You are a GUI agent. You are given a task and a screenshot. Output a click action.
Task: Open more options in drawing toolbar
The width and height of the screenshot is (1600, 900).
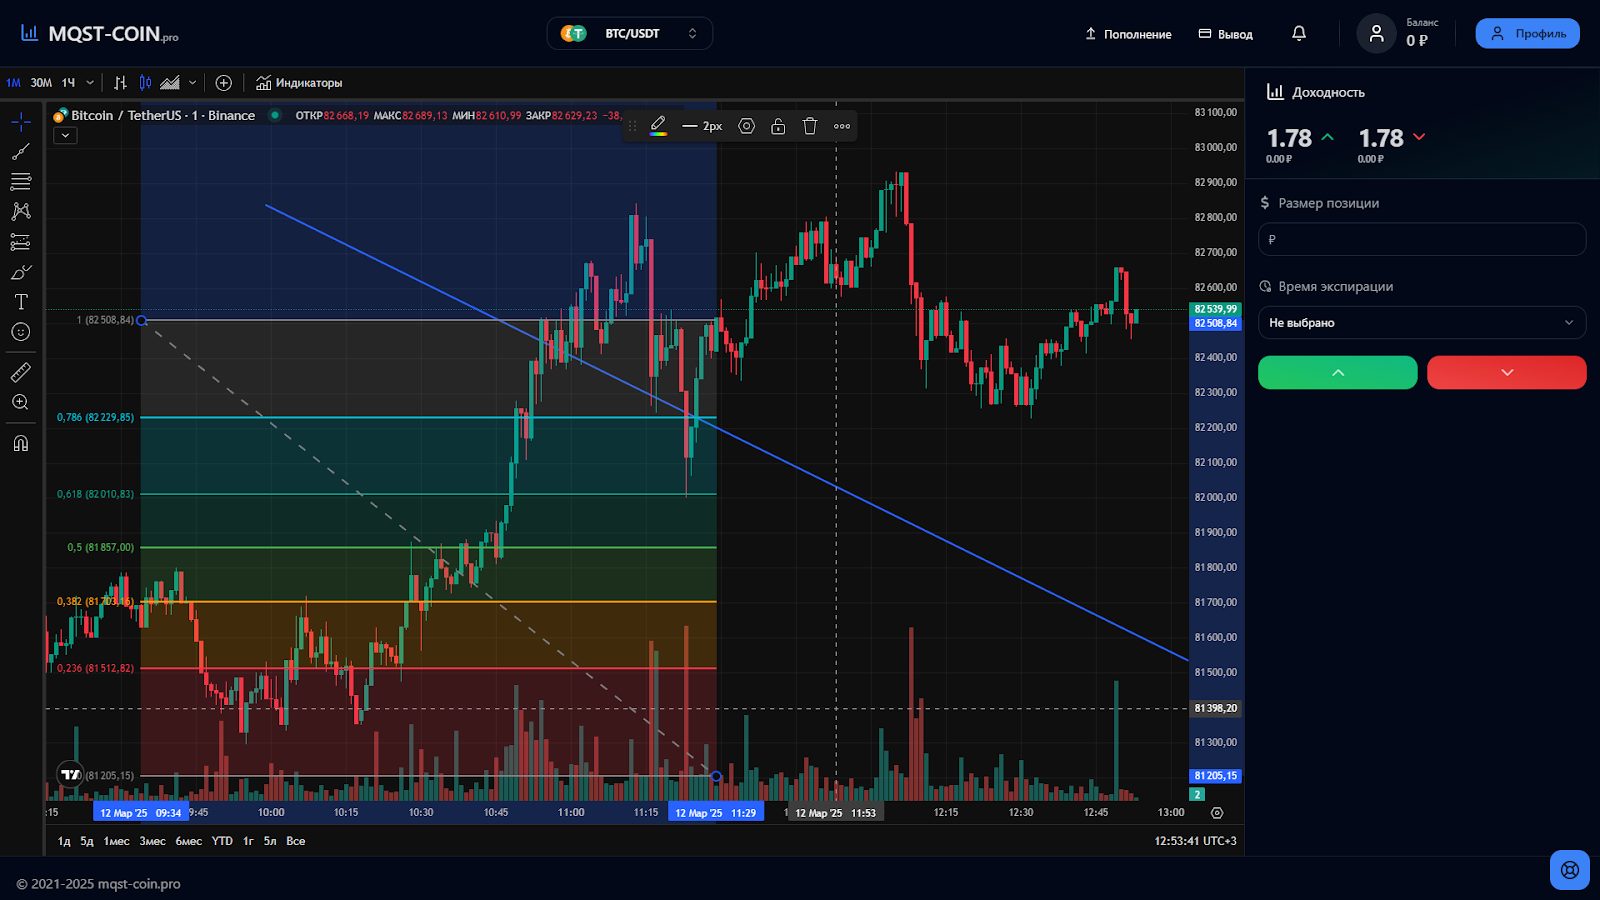point(842,126)
